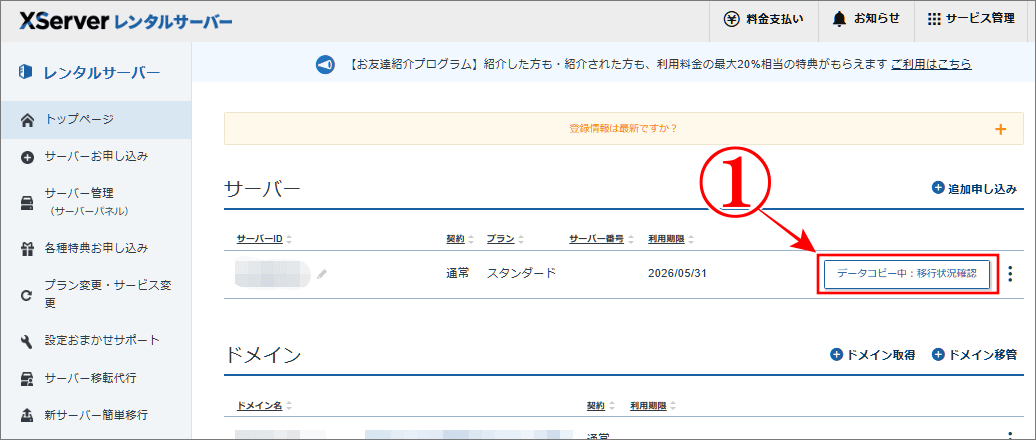This screenshot has width=1036, height=440.
Task: Open サービス管理 menu
Action: [x=971, y=19]
